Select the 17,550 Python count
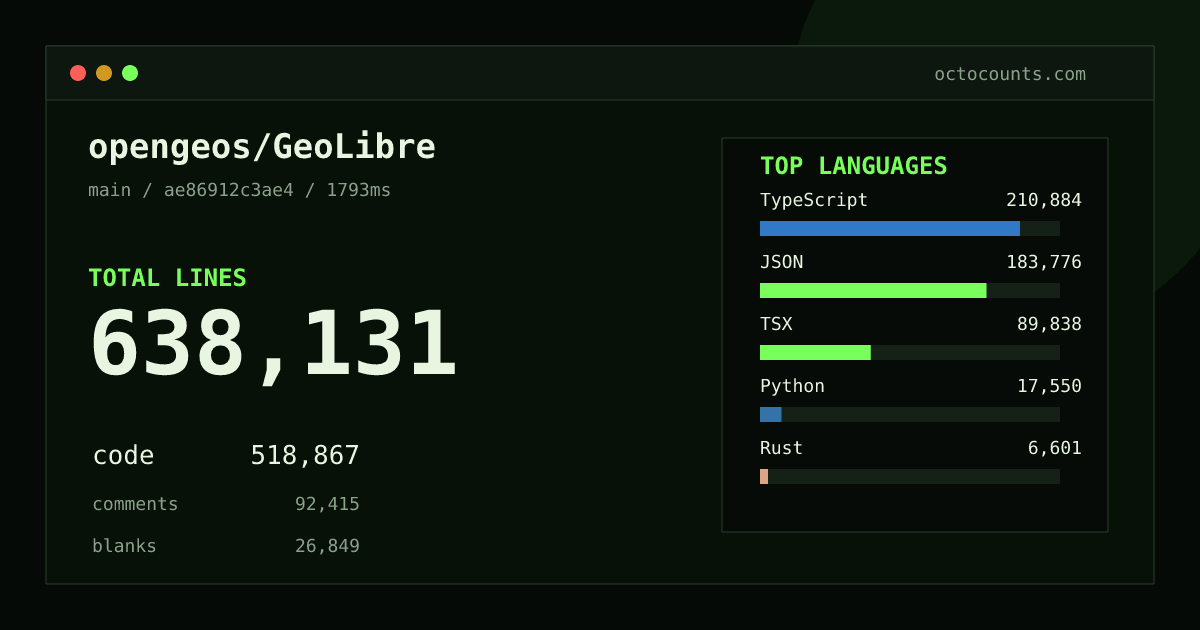Image resolution: width=1200 pixels, height=630 pixels. (1049, 386)
